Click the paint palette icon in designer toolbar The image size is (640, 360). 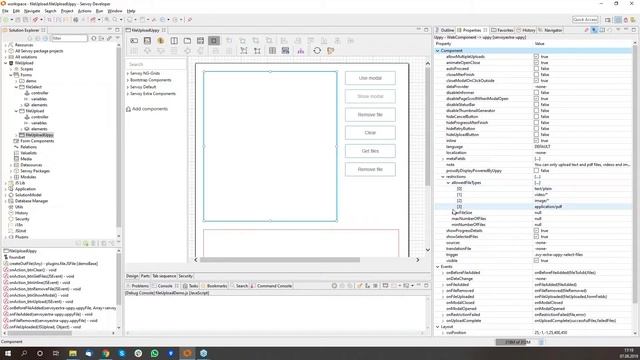pyautogui.click(x=330, y=51)
